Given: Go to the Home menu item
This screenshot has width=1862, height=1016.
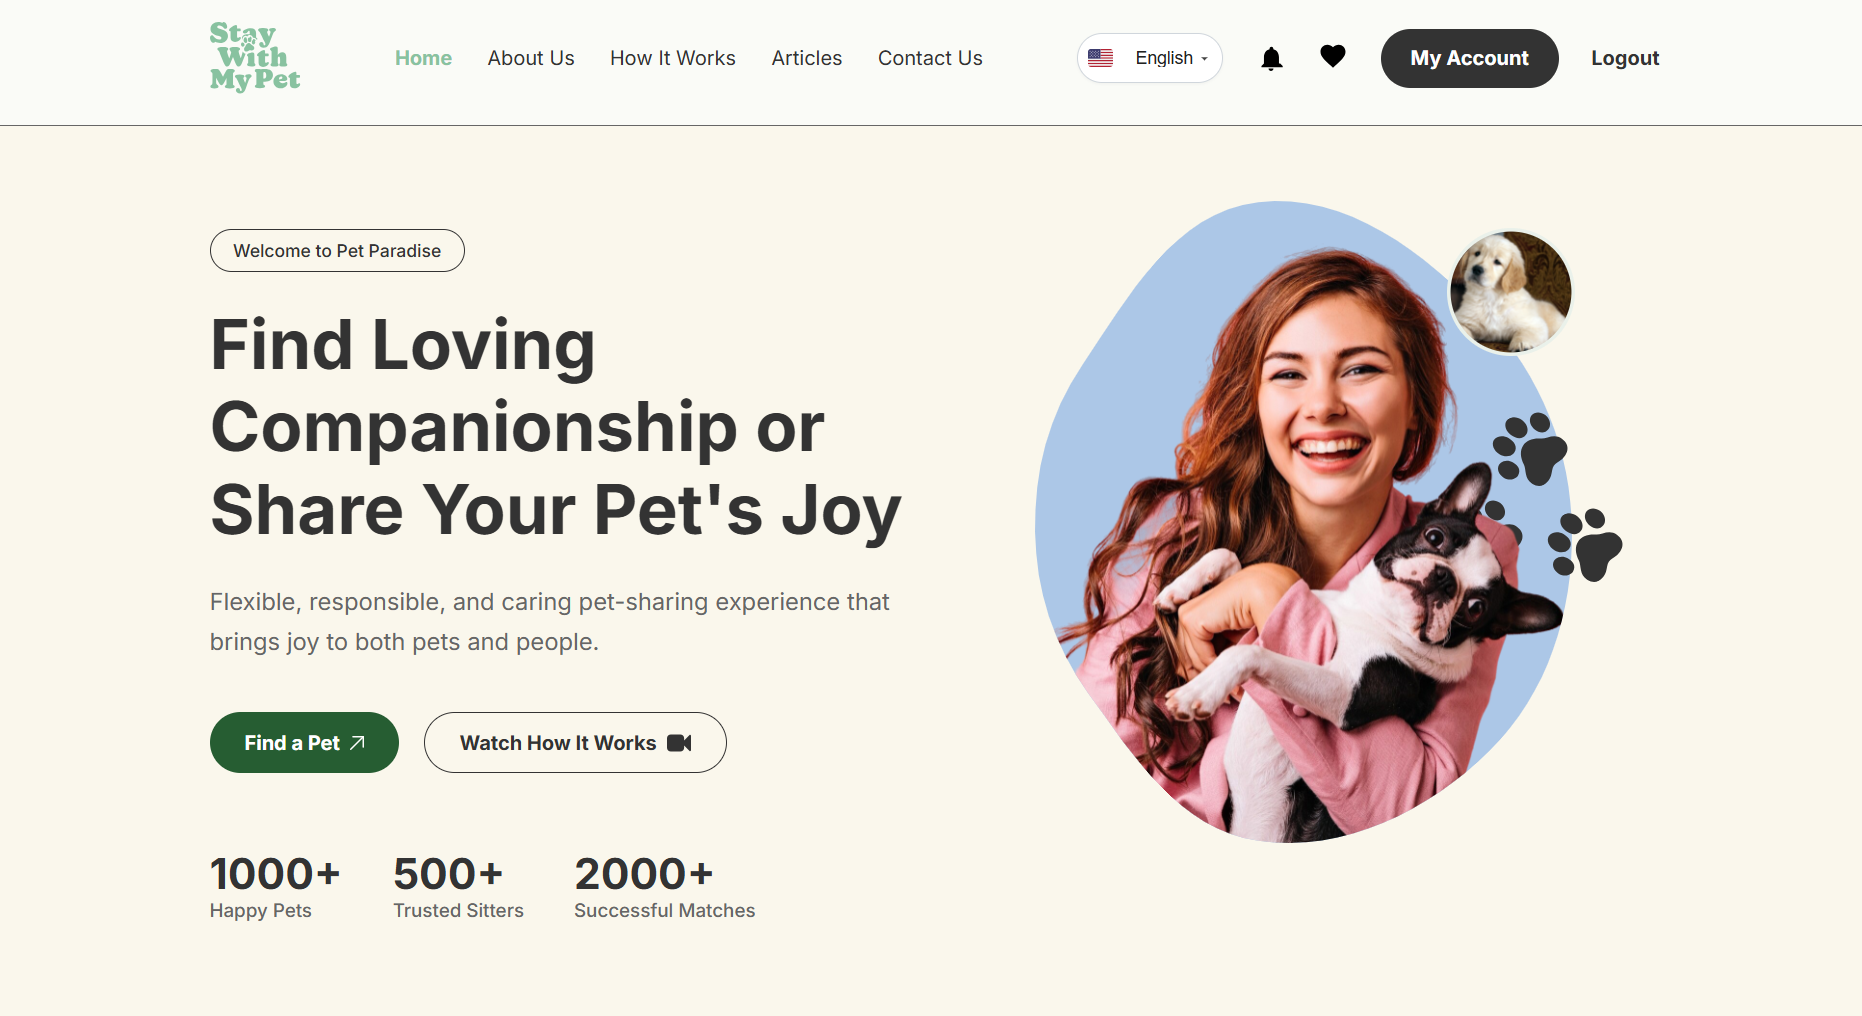Looking at the screenshot, I should pos(423,58).
